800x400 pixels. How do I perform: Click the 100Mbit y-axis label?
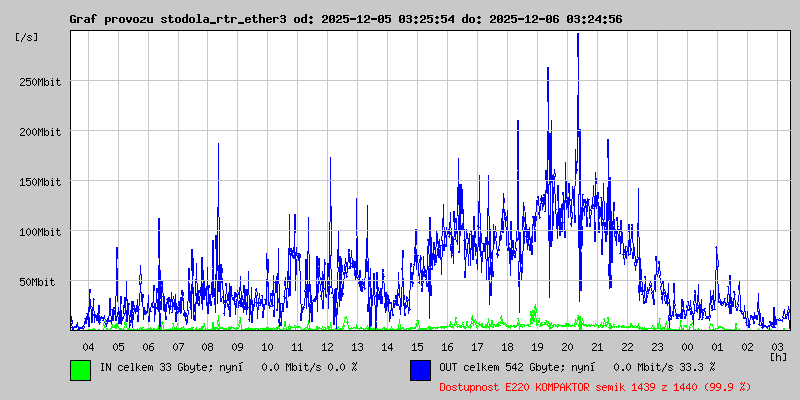coord(40,232)
